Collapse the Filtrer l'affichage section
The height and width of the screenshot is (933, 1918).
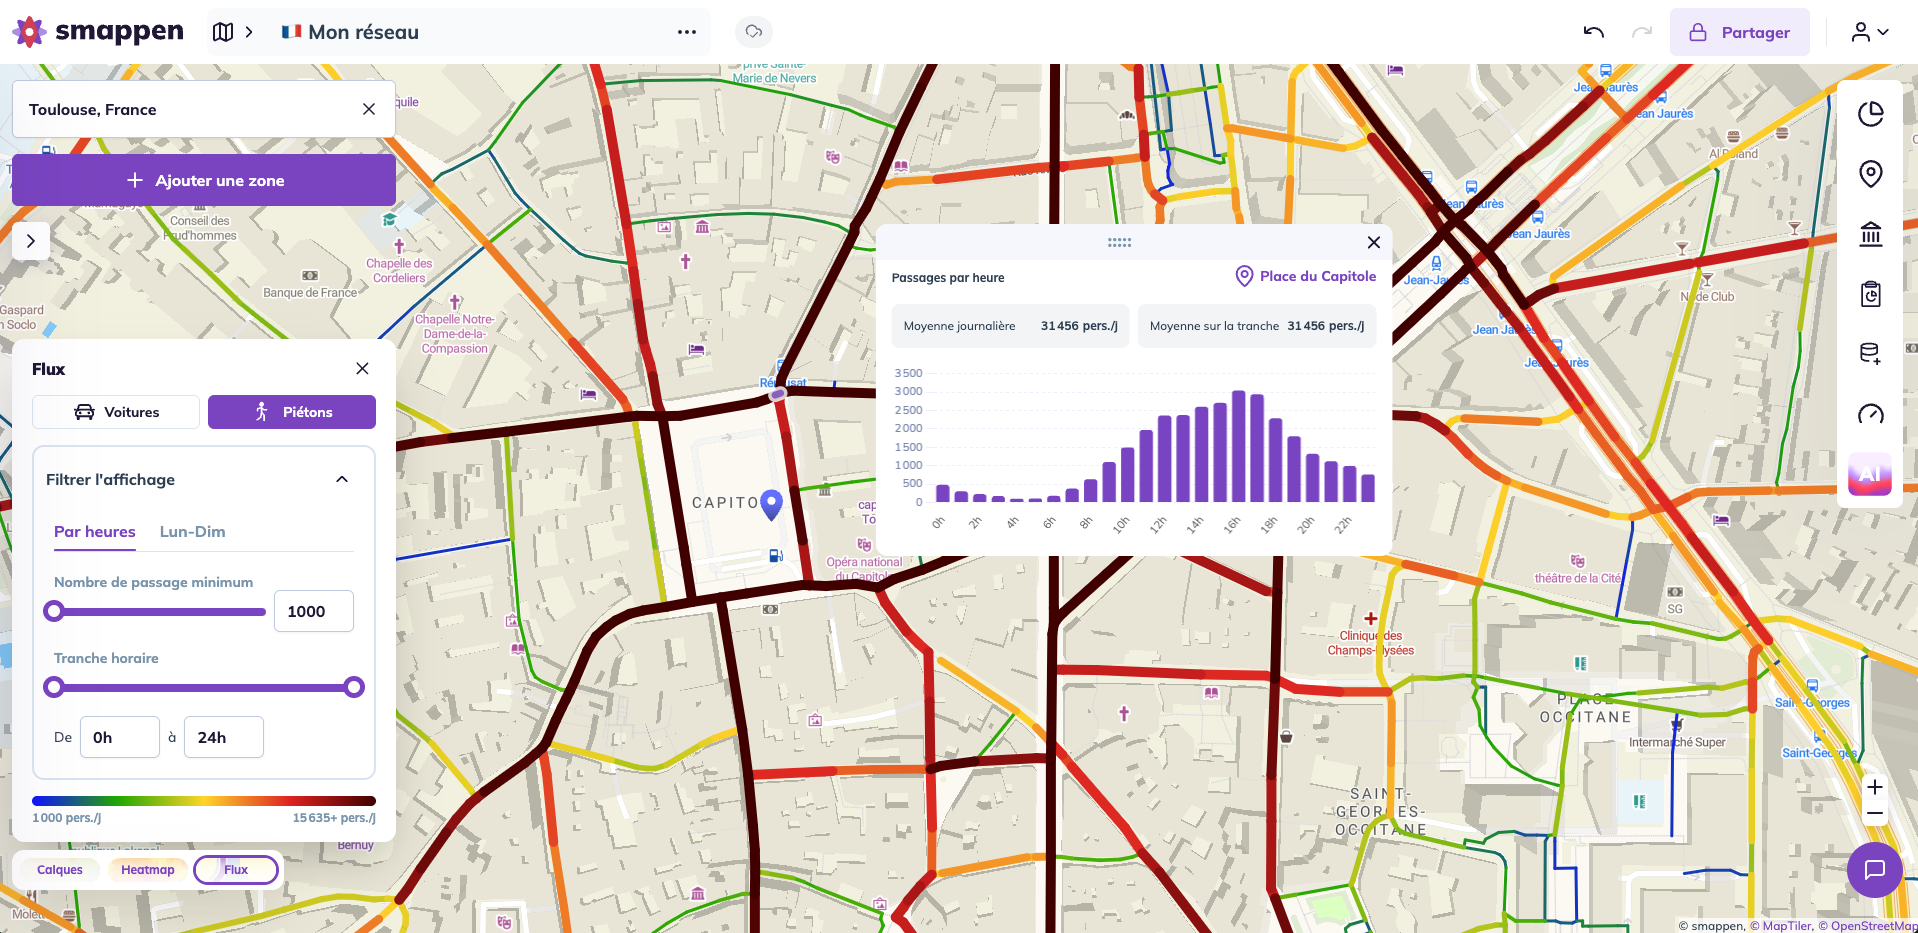(342, 480)
